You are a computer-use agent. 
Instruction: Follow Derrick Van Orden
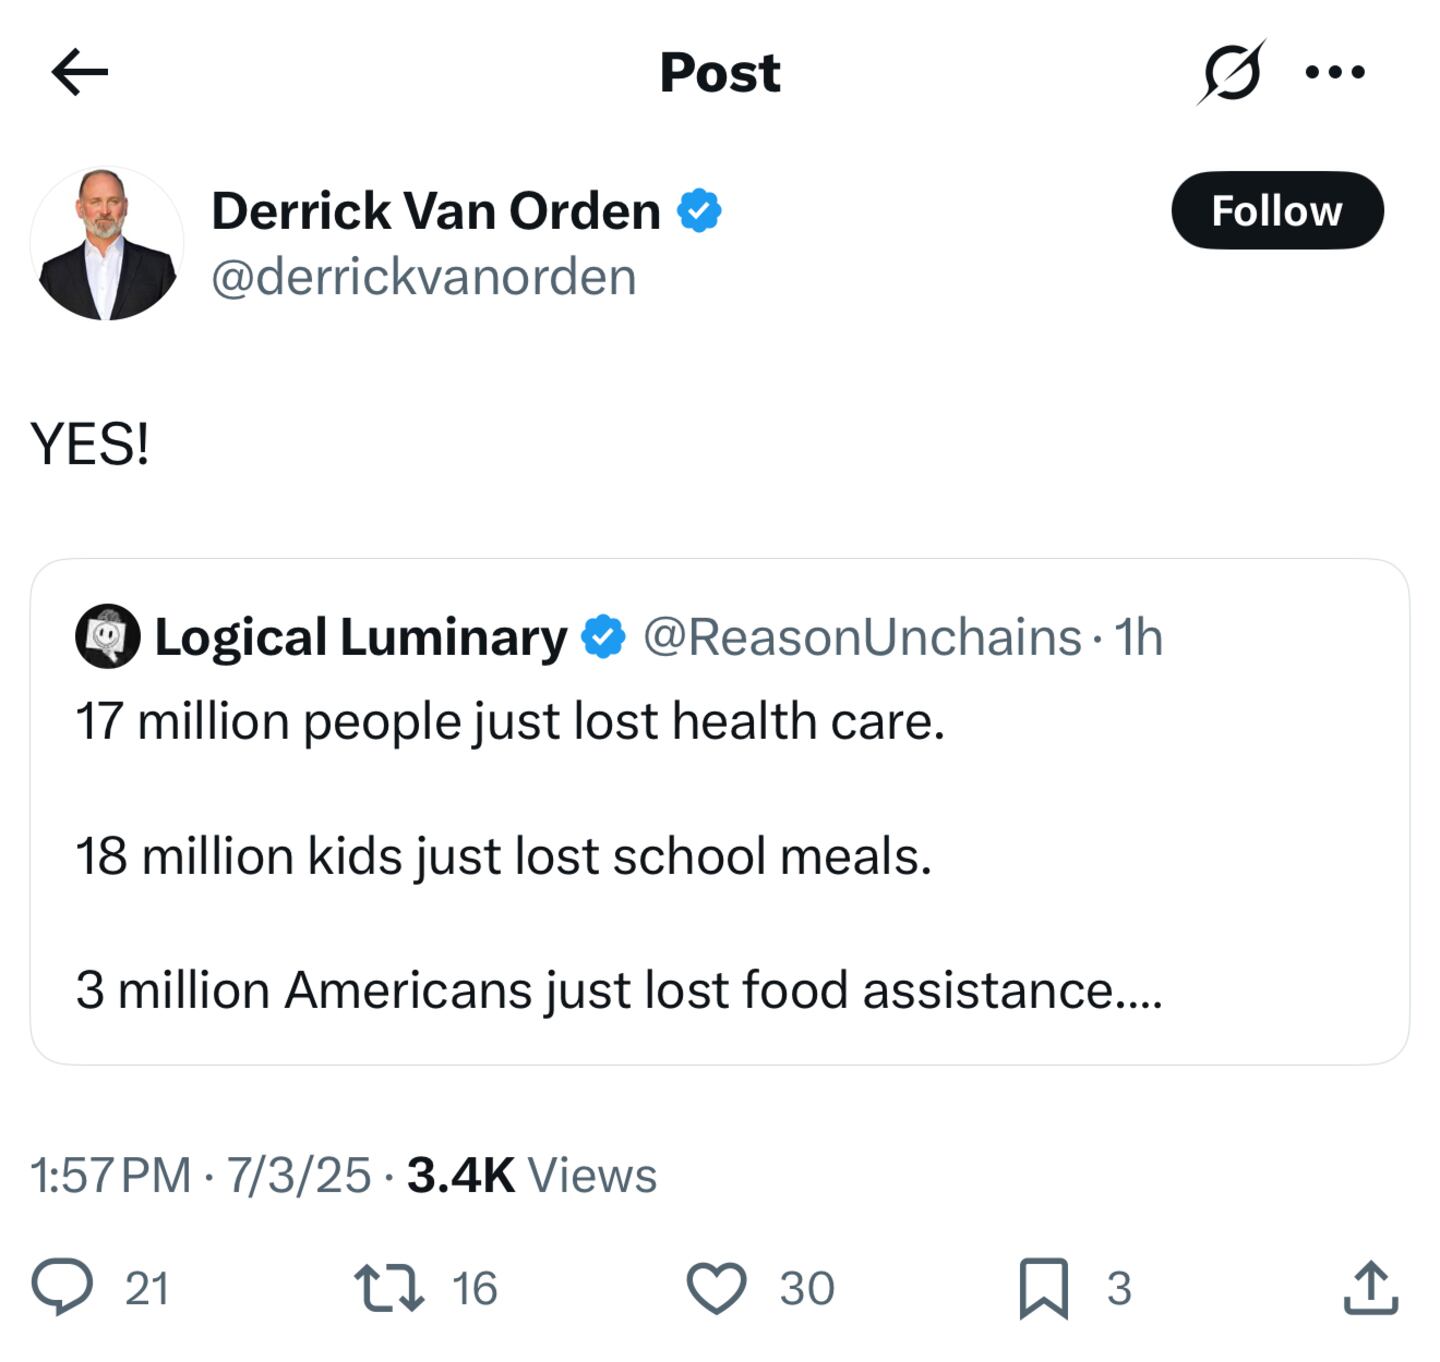click(1277, 211)
